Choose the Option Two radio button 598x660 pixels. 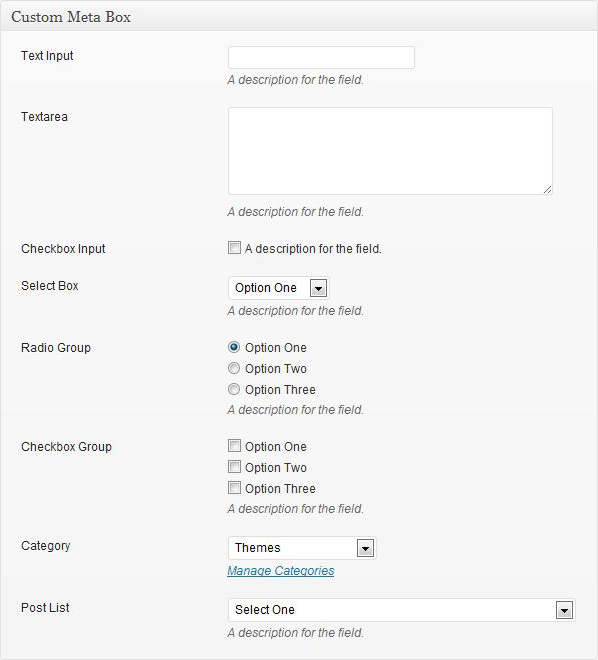(x=234, y=368)
